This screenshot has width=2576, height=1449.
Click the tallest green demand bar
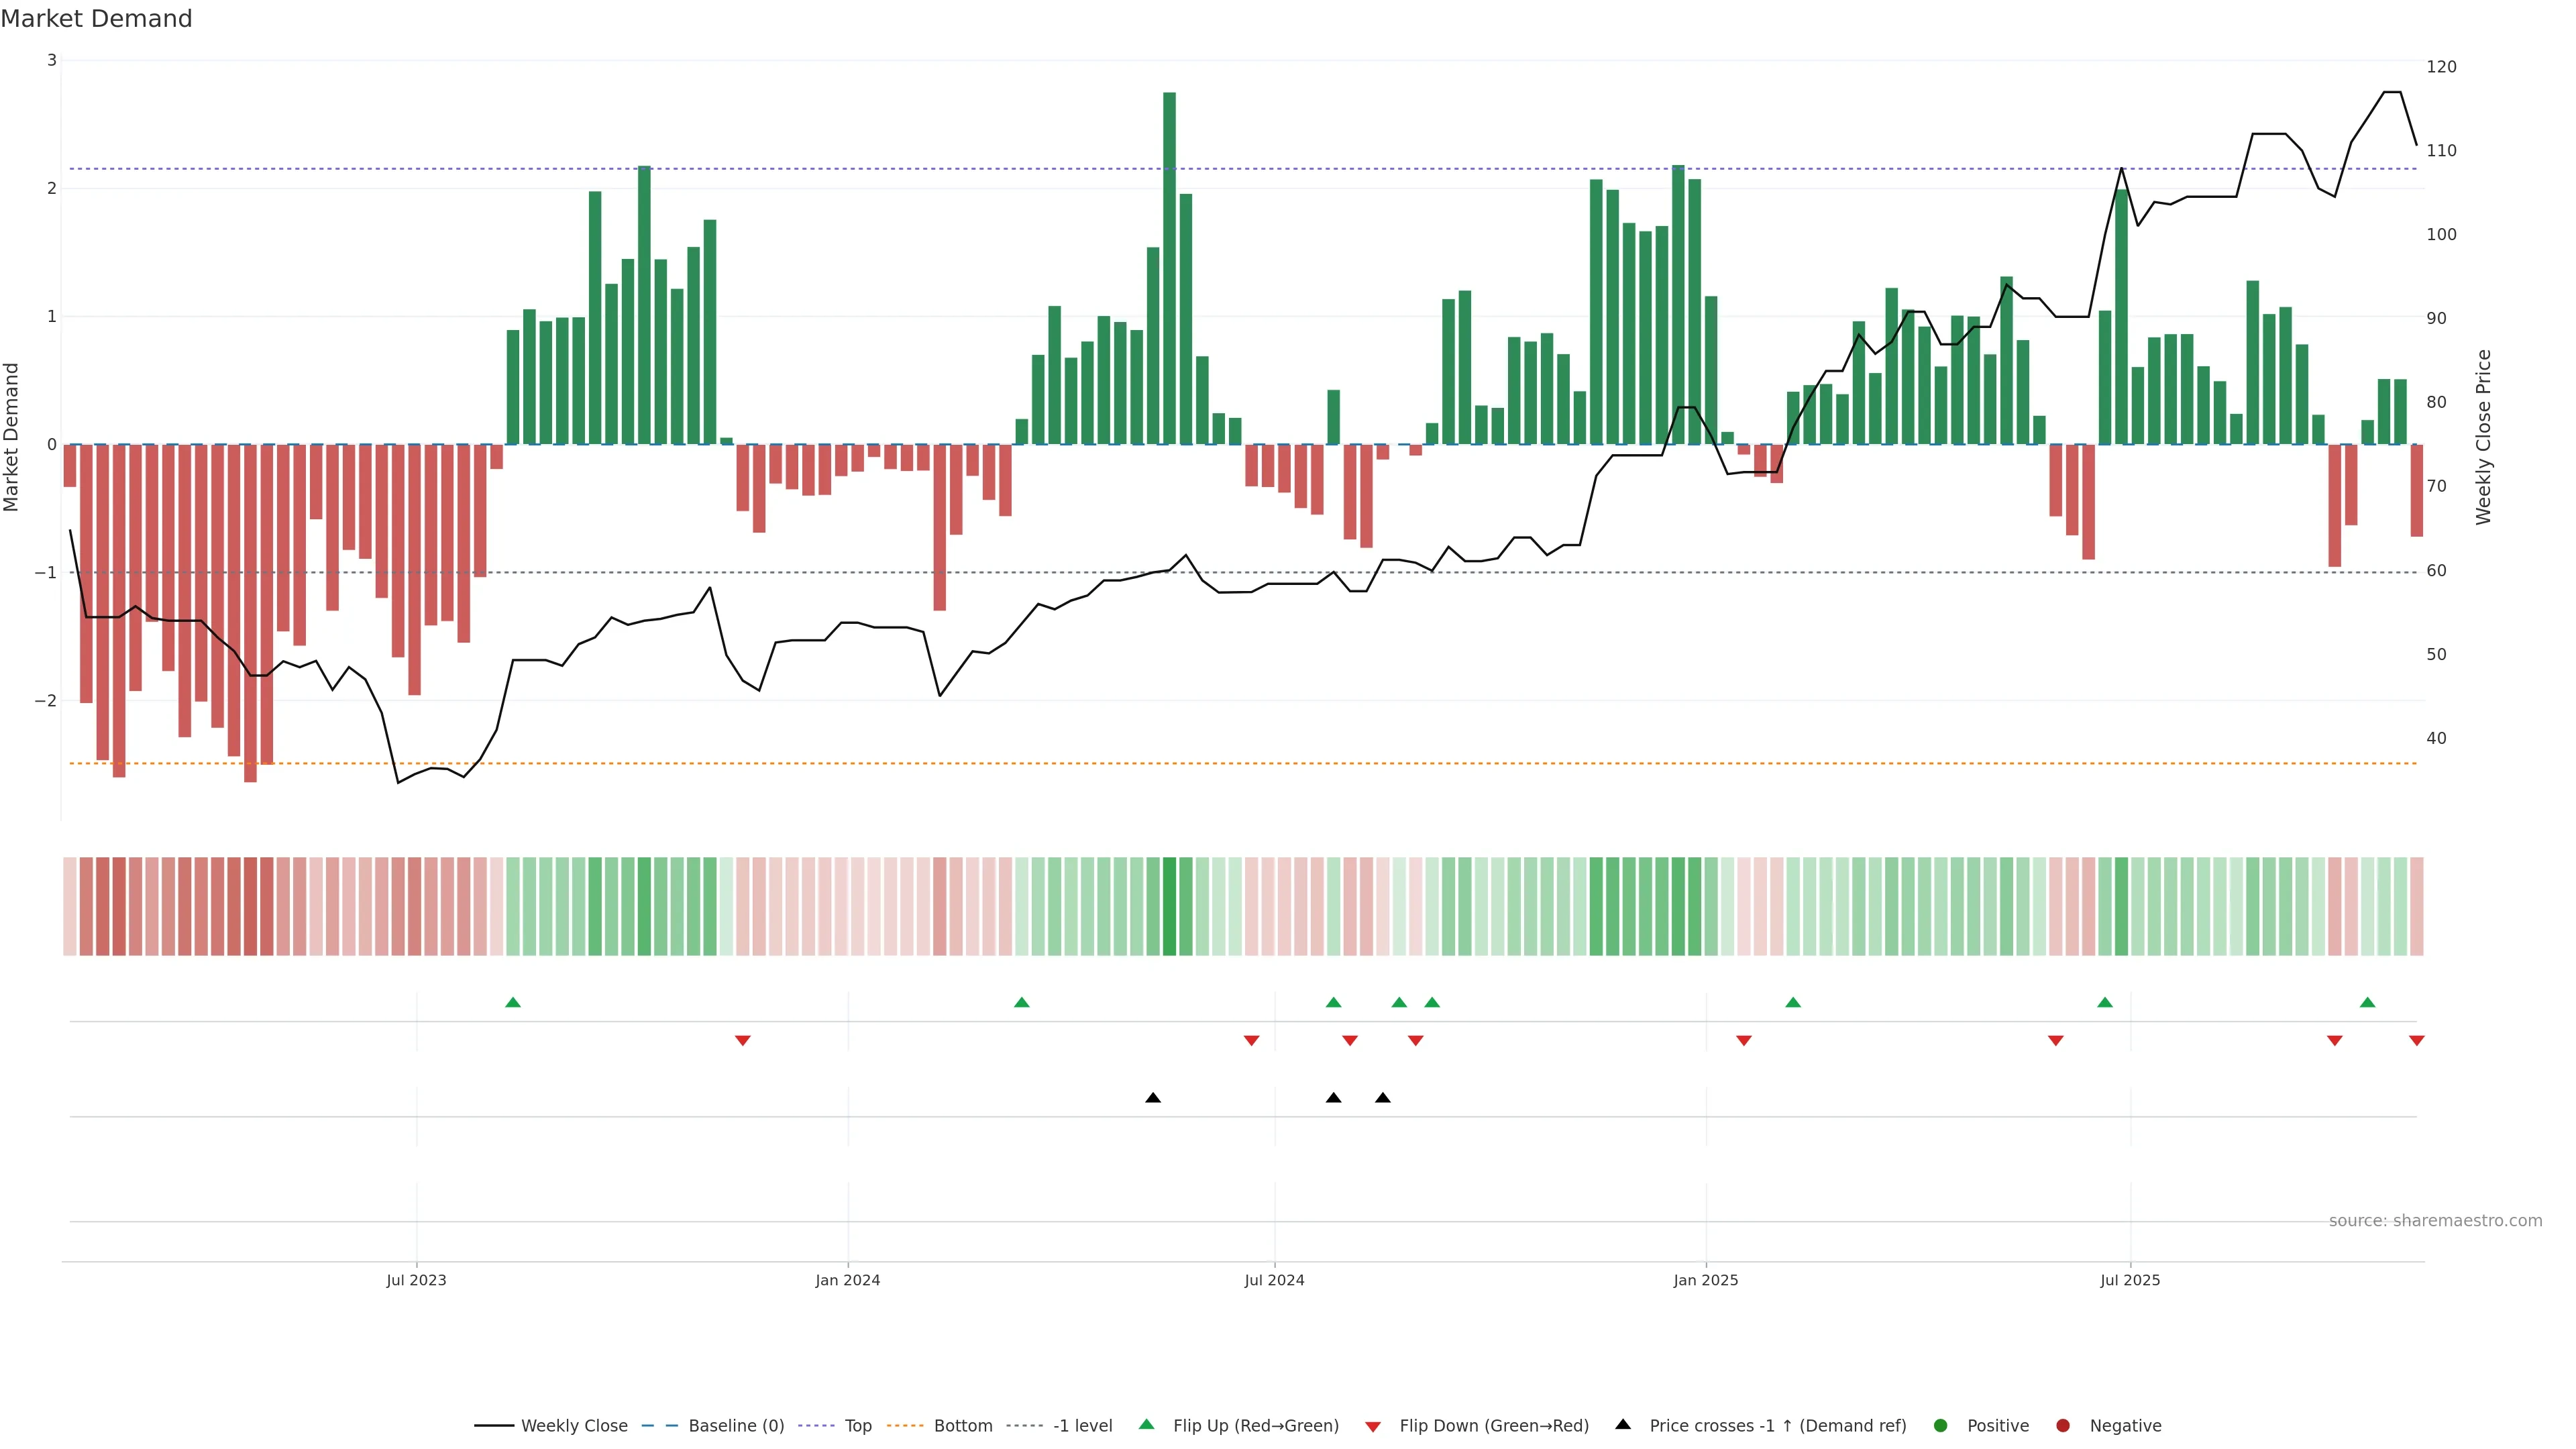coord(1169,268)
